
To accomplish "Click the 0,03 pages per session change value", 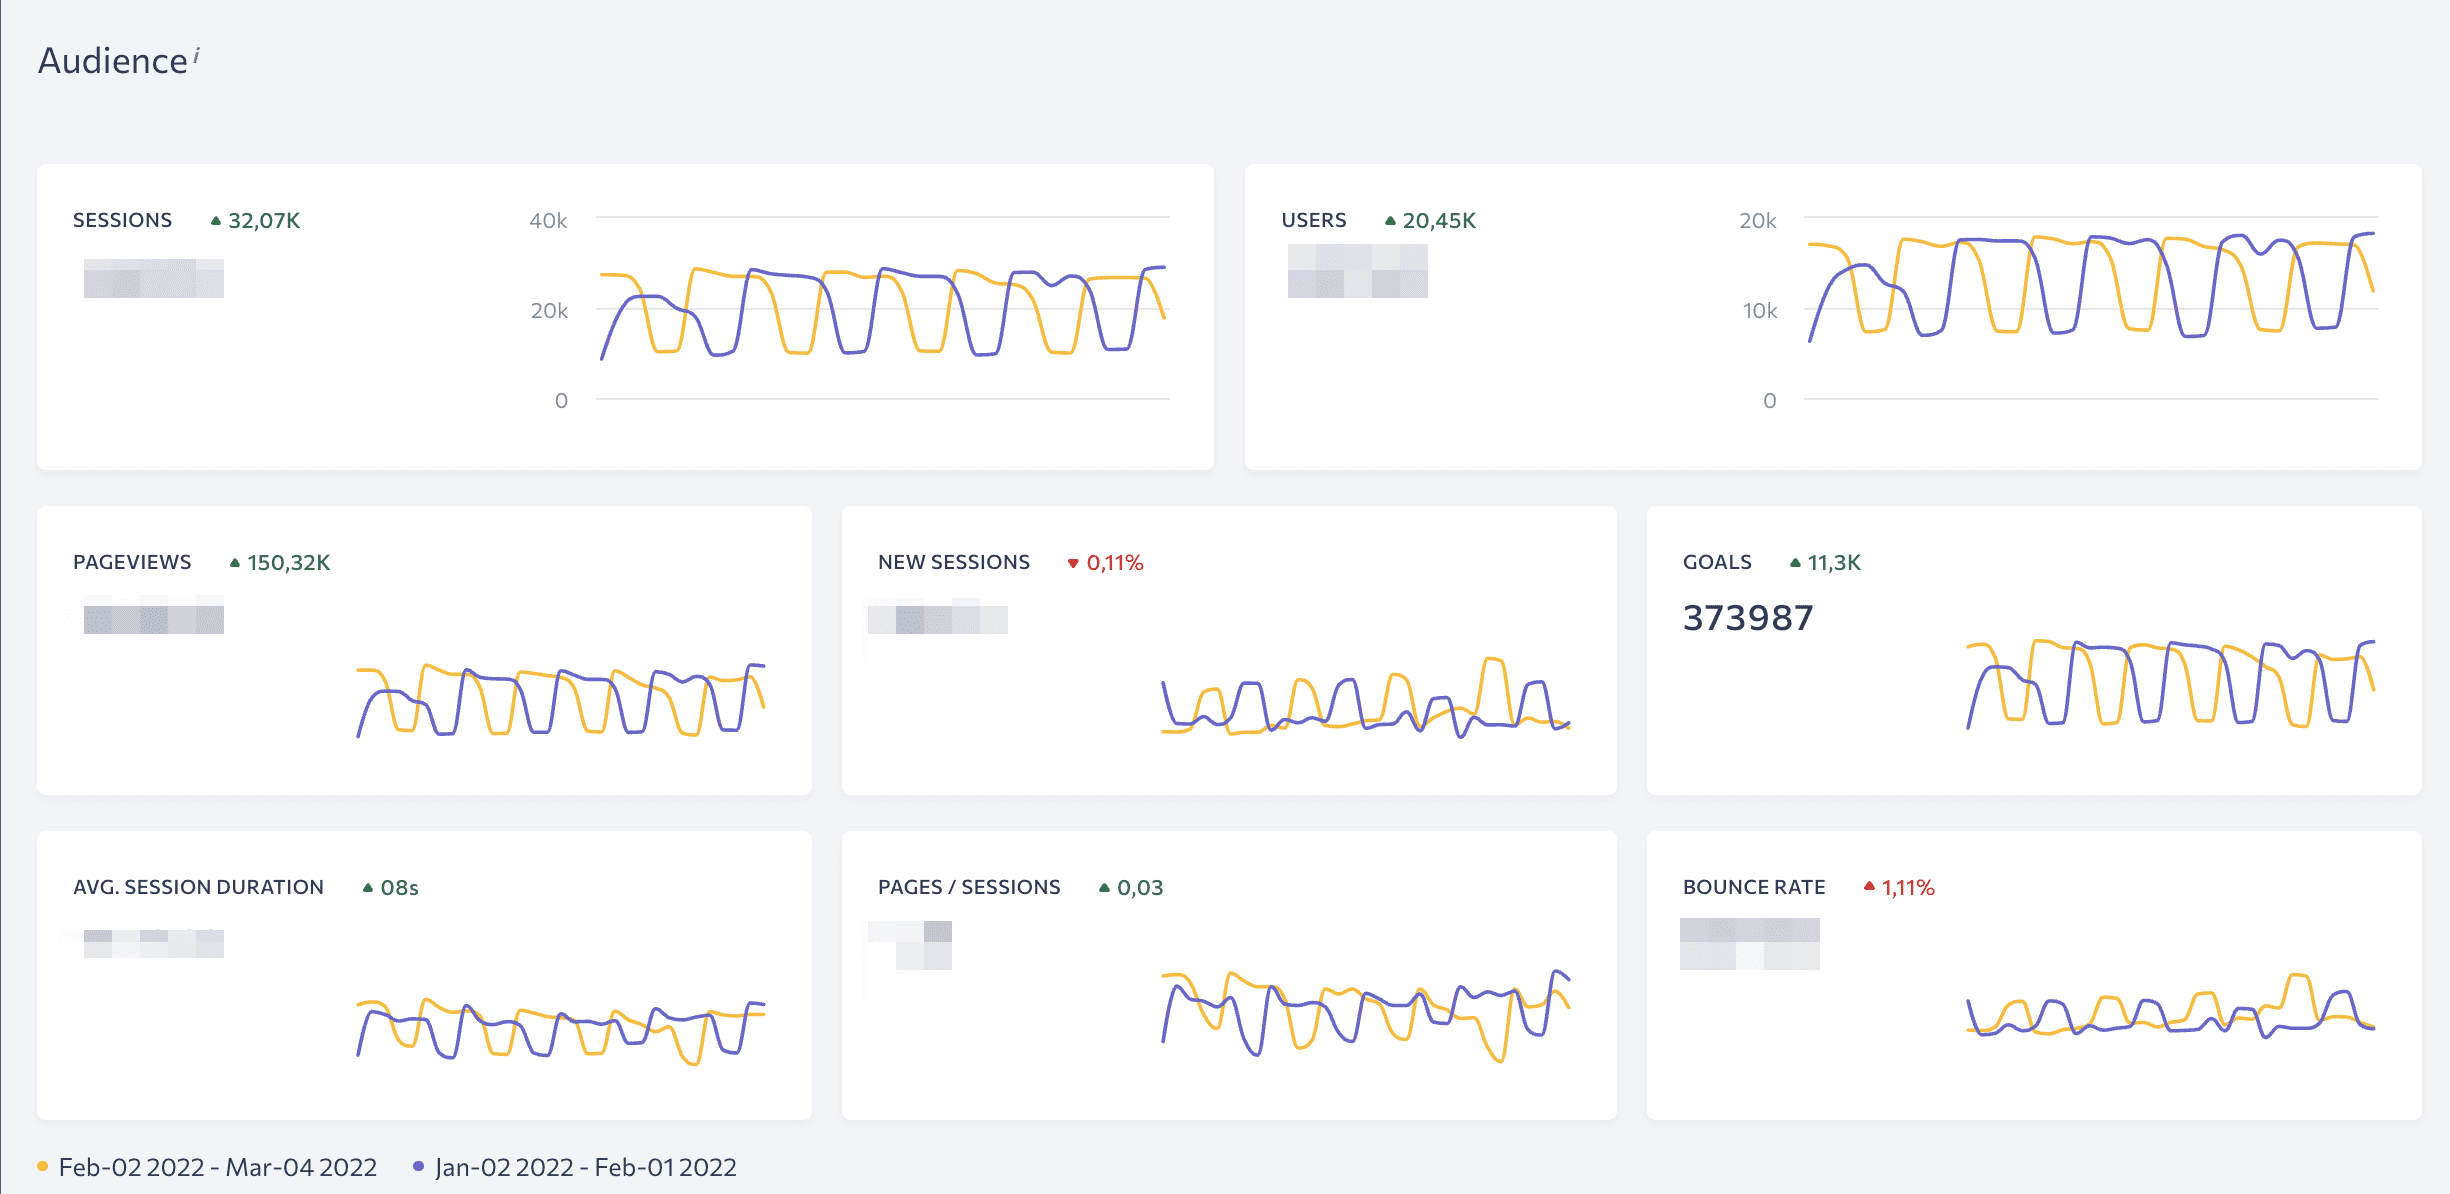I will pyautogui.click(x=1140, y=887).
